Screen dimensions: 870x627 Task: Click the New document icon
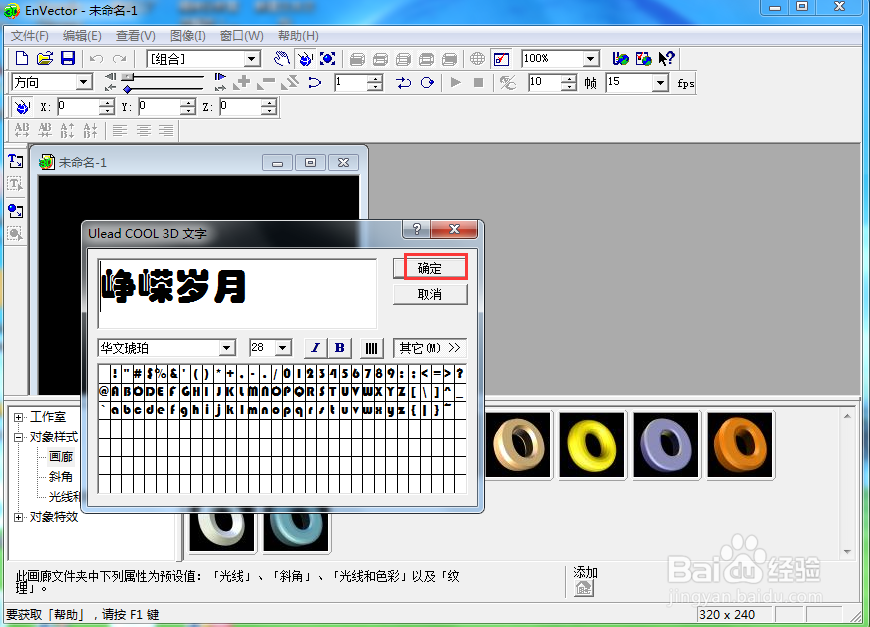22,58
